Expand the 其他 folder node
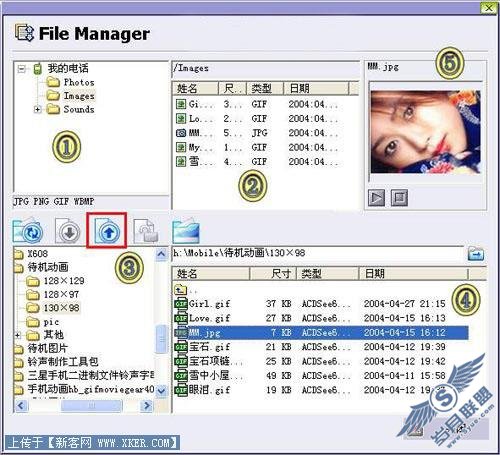The height and width of the screenshot is (455, 500). (x=18, y=335)
